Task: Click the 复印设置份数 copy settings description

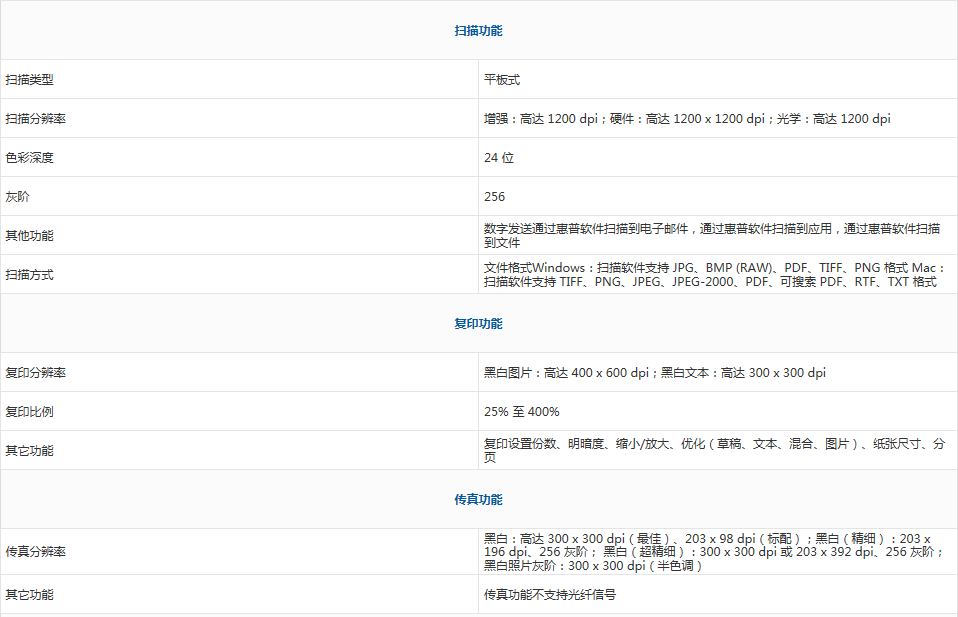Action: (x=714, y=450)
